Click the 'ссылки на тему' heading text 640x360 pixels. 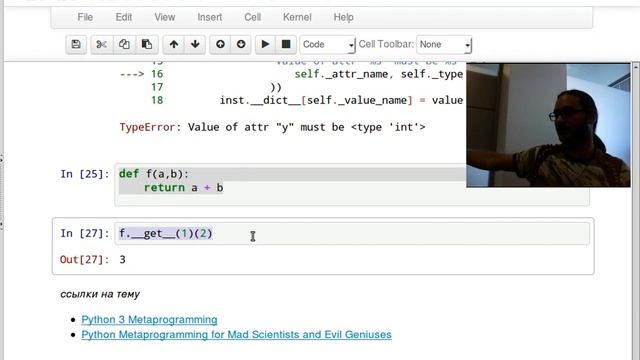(100, 294)
